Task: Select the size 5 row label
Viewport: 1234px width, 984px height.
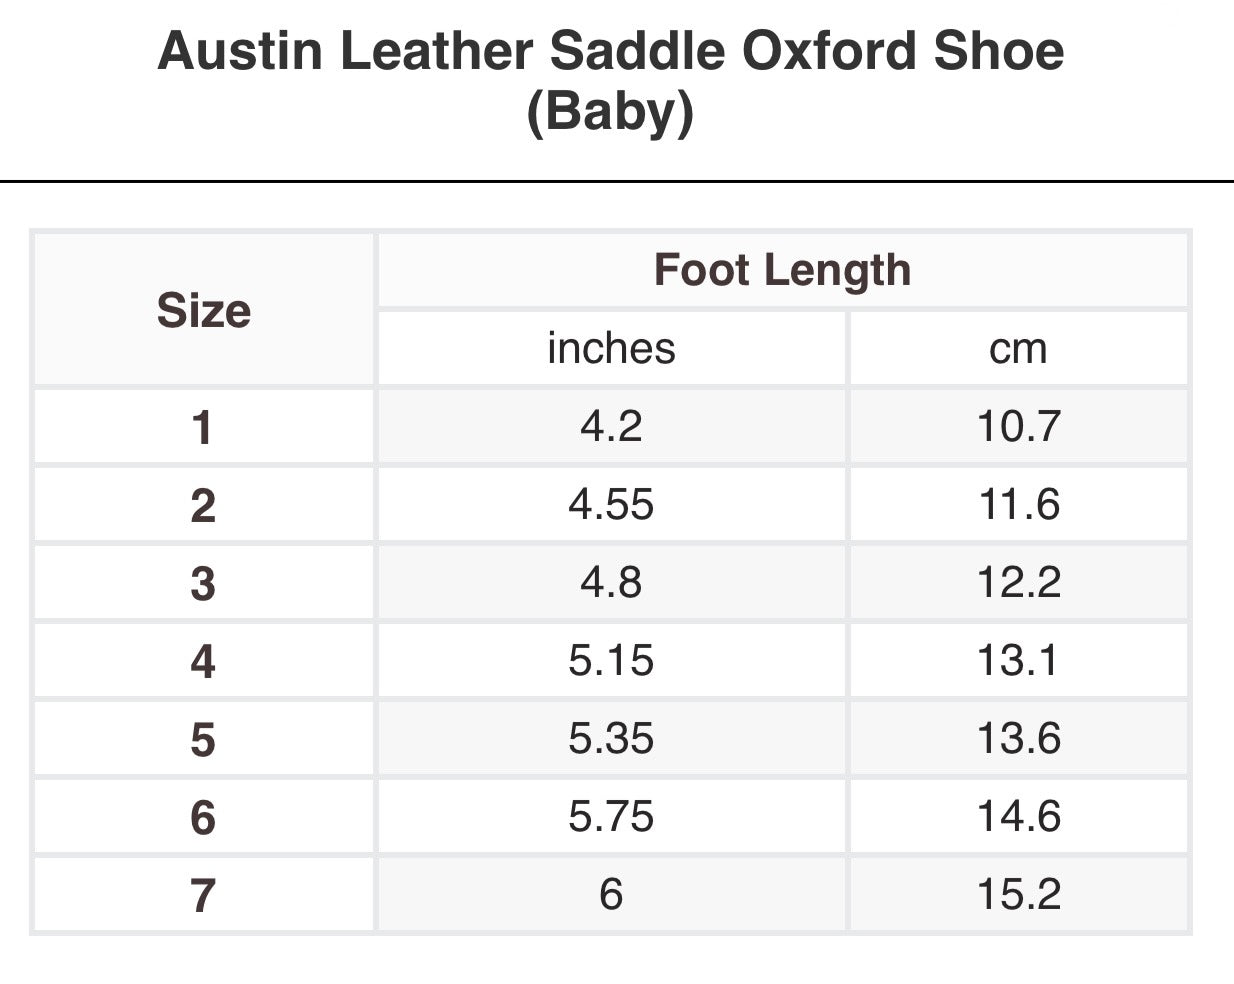Action: pyautogui.click(x=203, y=739)
